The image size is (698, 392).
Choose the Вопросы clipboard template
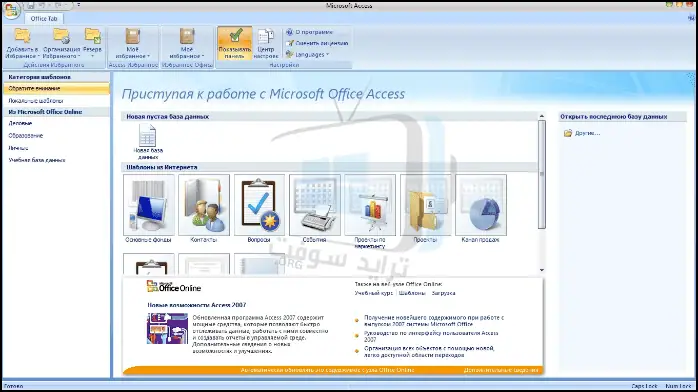coord(259,205)
